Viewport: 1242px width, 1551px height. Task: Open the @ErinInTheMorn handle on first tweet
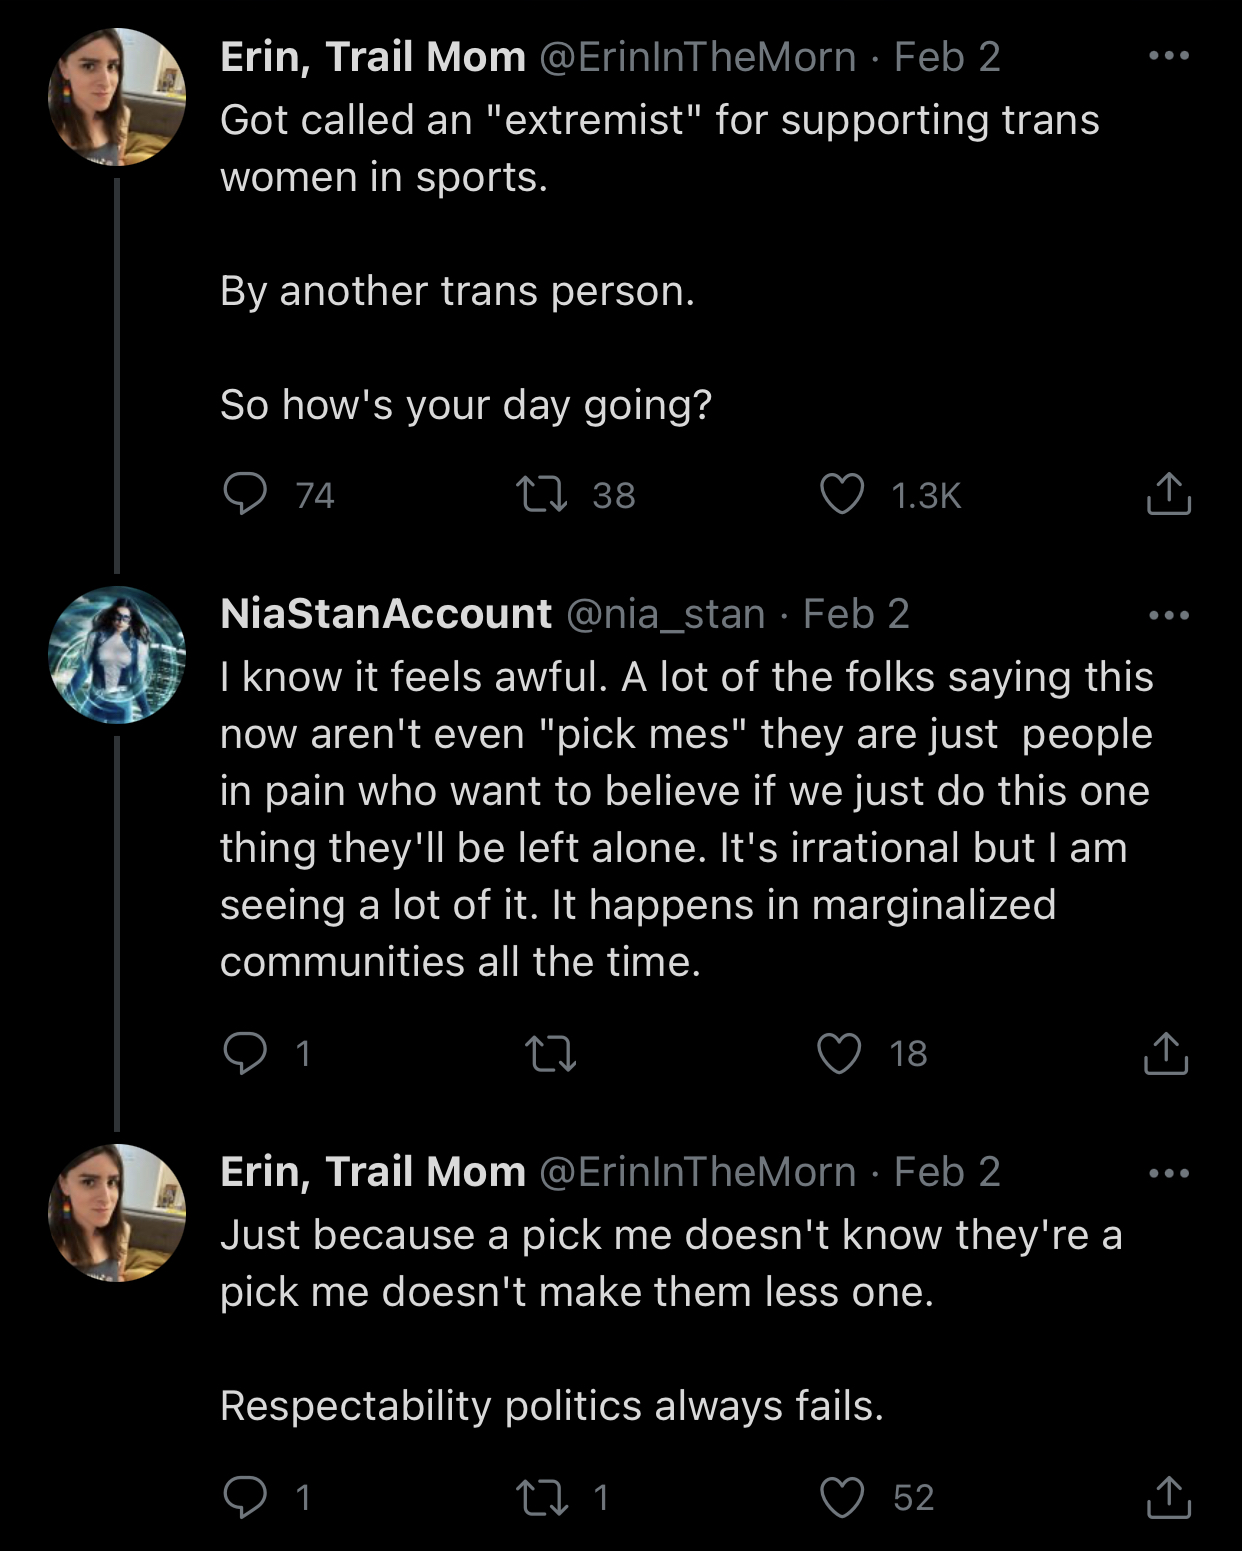[x=697, y=57]
